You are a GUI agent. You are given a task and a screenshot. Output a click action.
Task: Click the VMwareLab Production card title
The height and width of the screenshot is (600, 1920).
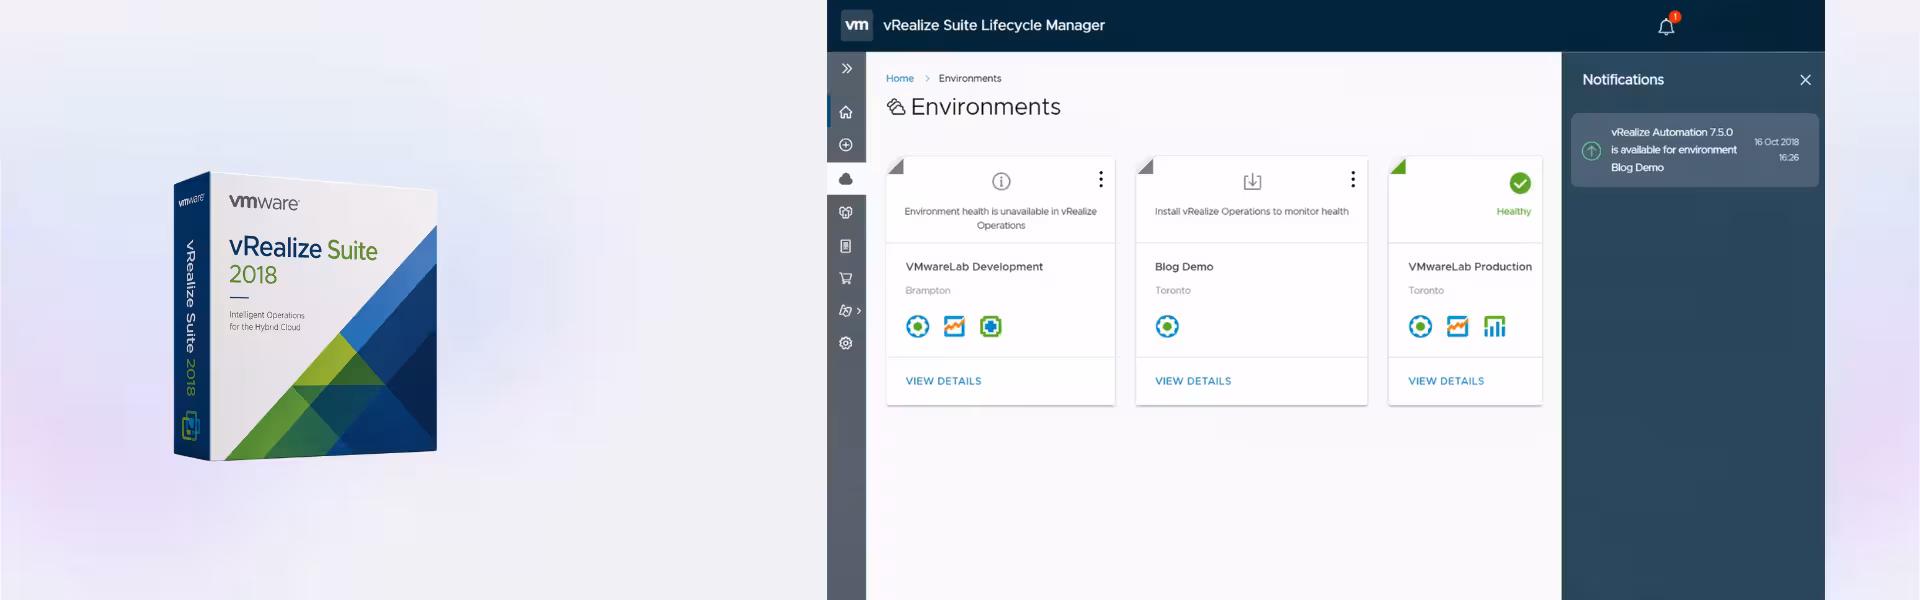[x=1470, y=267]
